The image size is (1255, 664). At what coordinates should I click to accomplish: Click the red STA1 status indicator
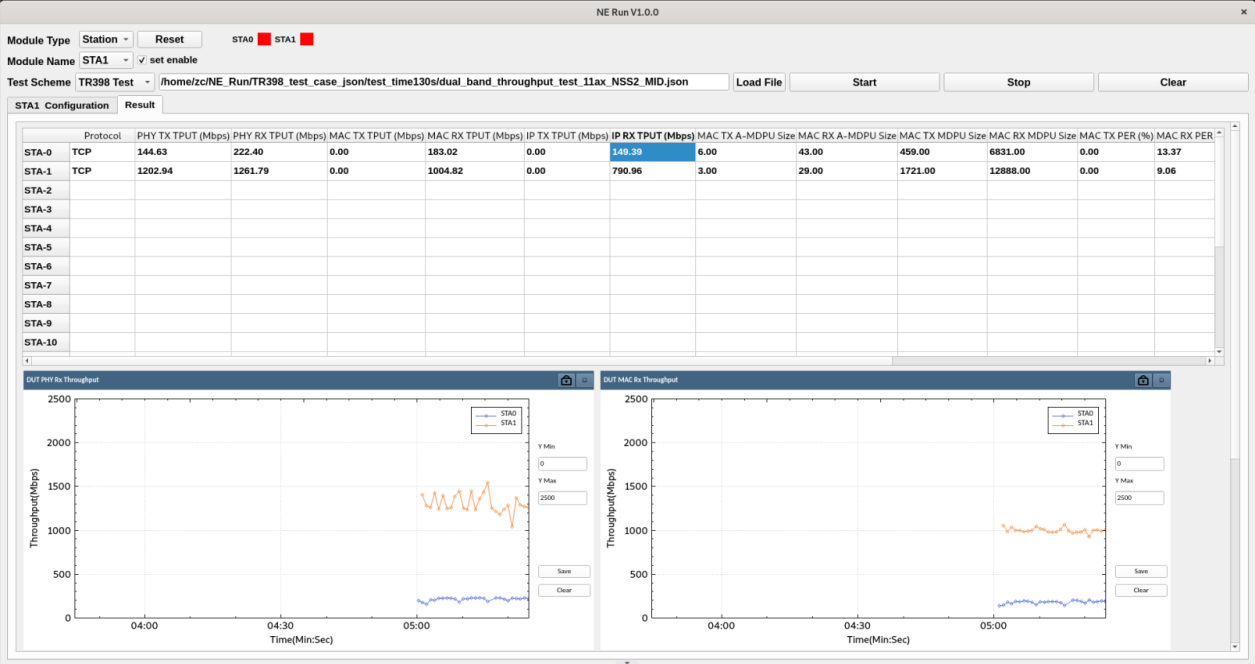pos(307,39)
